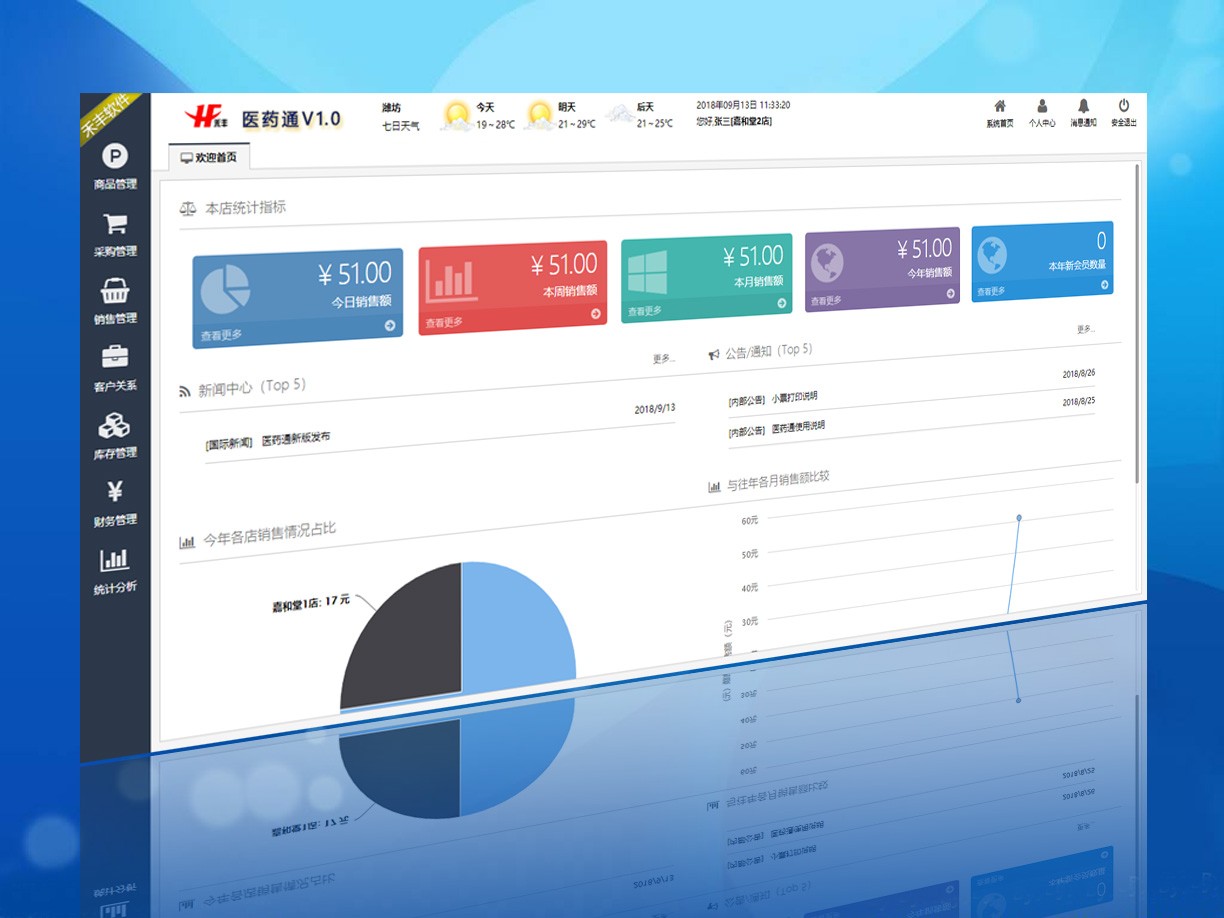
Task: Click the vertical scrollbar on right
Action: (1137, 320)
